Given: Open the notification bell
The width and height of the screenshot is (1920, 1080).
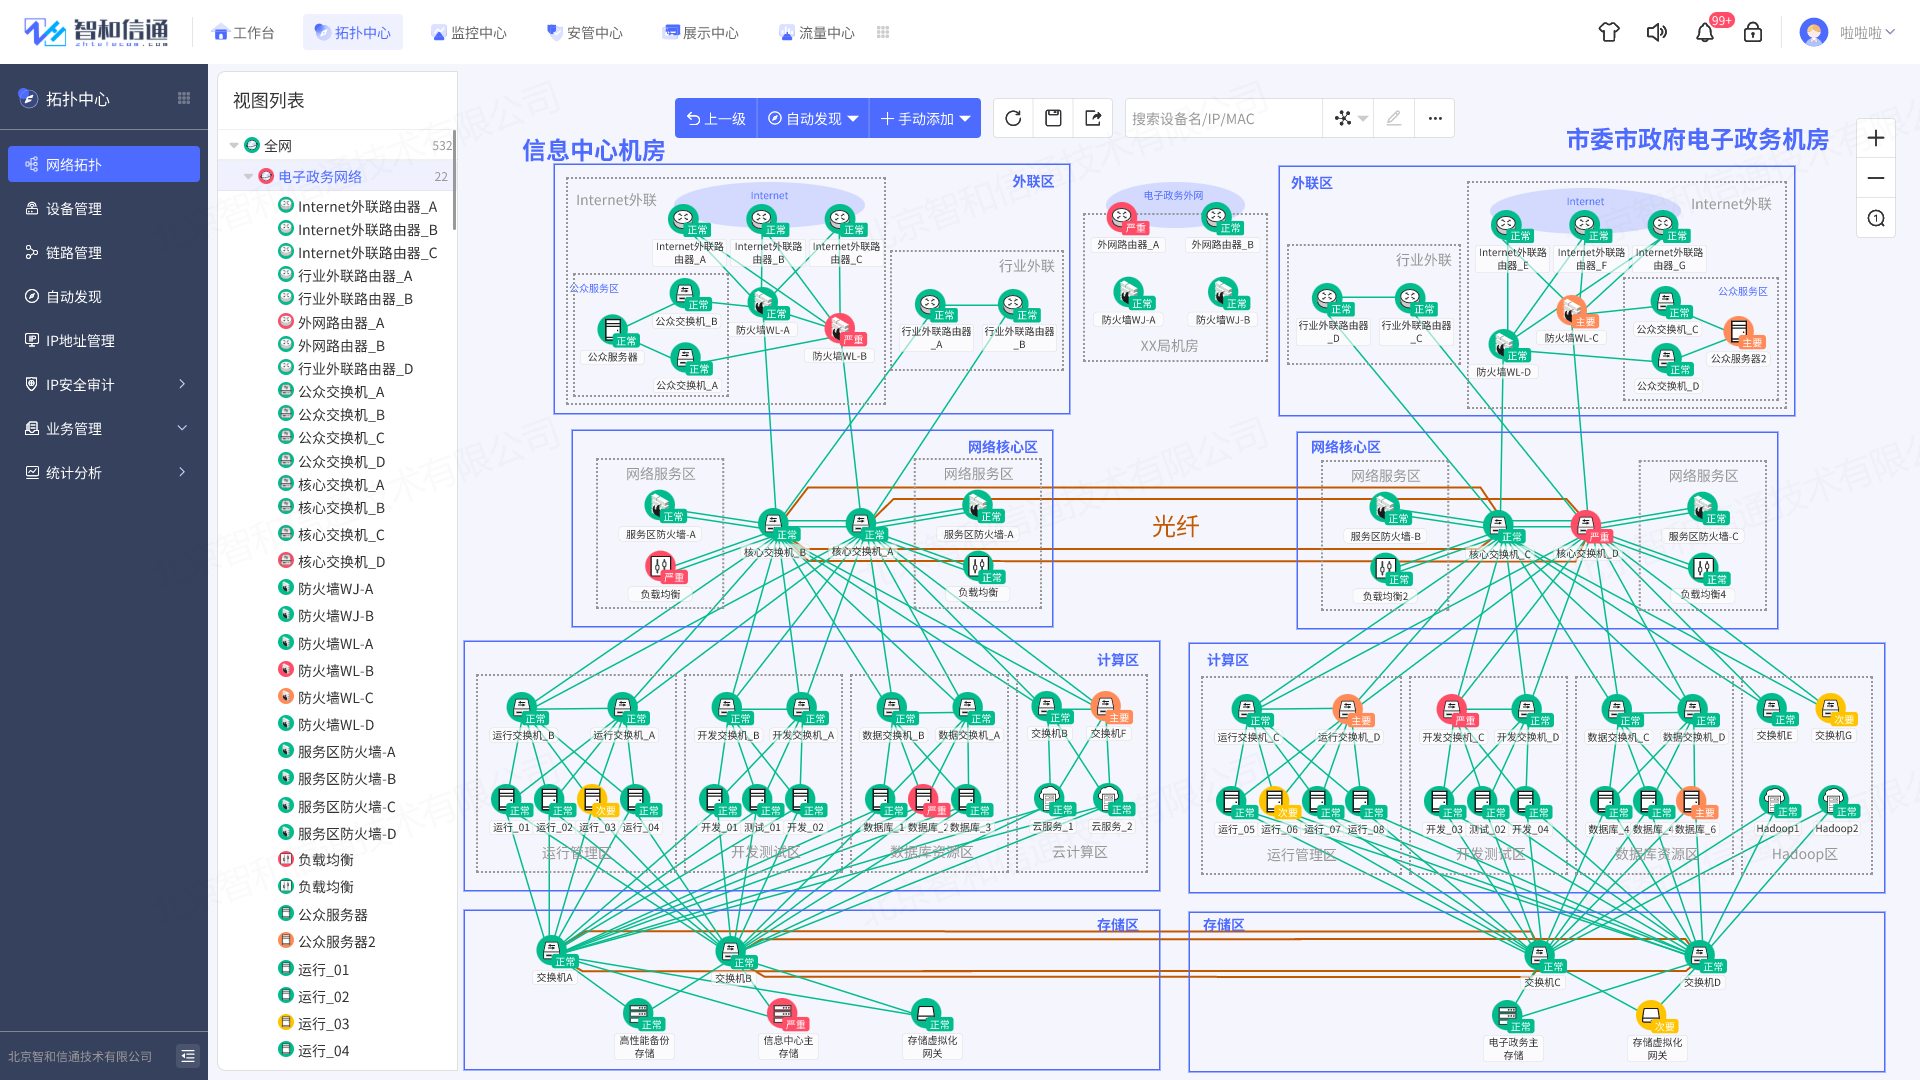Looking at the screenshot, I should [x=1705, y=33].
